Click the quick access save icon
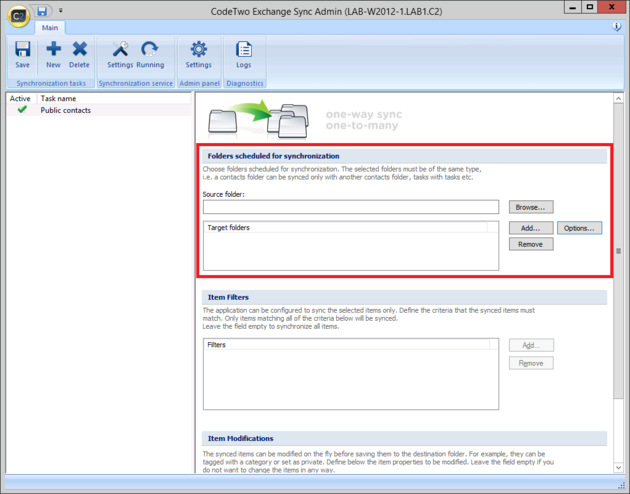The image size is (630, 494). tap(42, 11)
